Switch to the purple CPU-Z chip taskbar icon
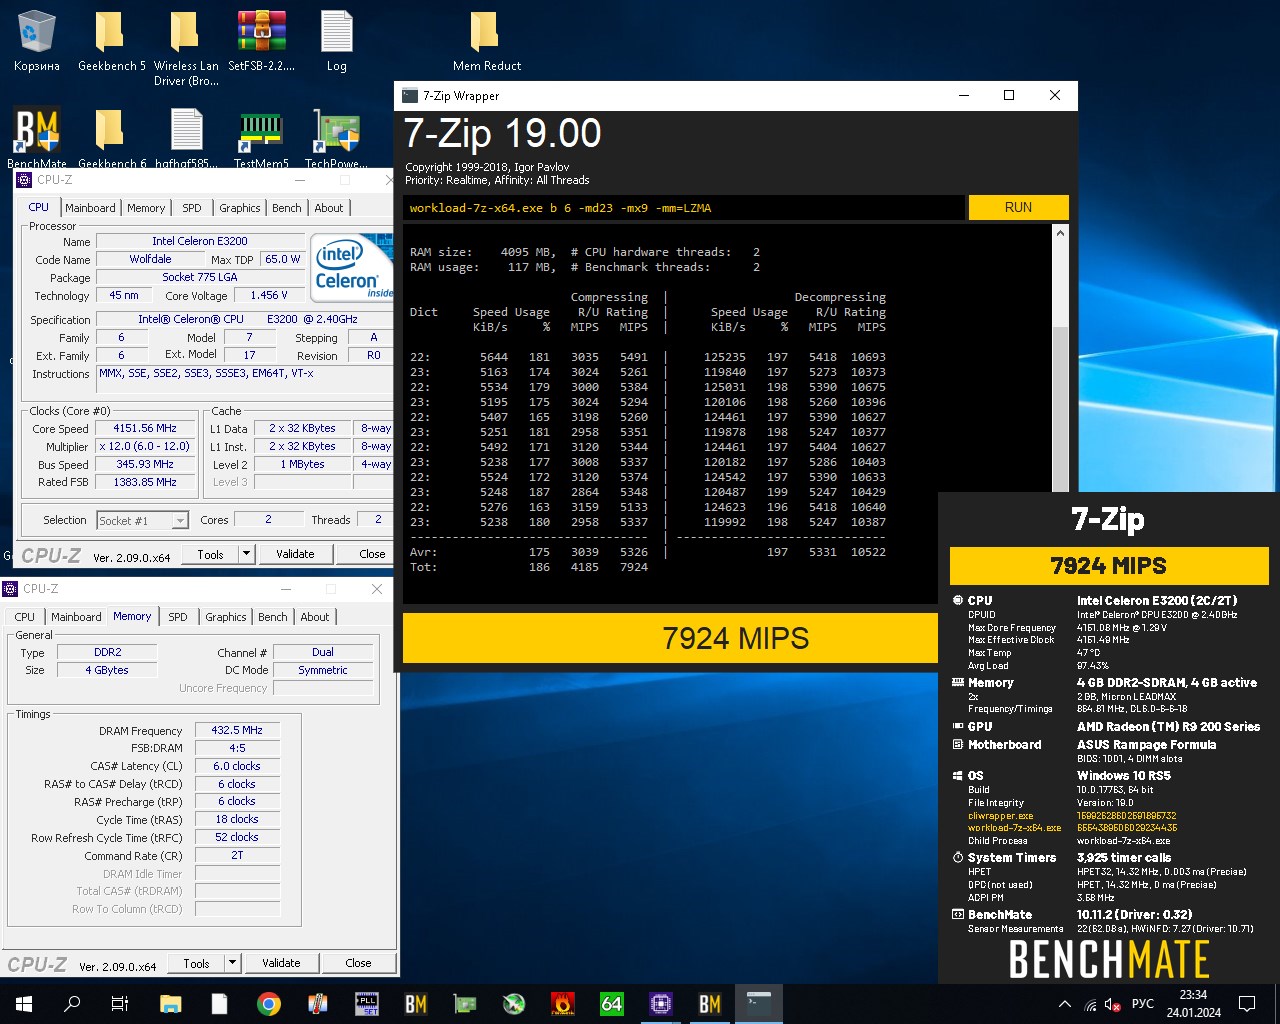The width and height of the screenshot is (1280, 1024). click(x=661, y=1004)
